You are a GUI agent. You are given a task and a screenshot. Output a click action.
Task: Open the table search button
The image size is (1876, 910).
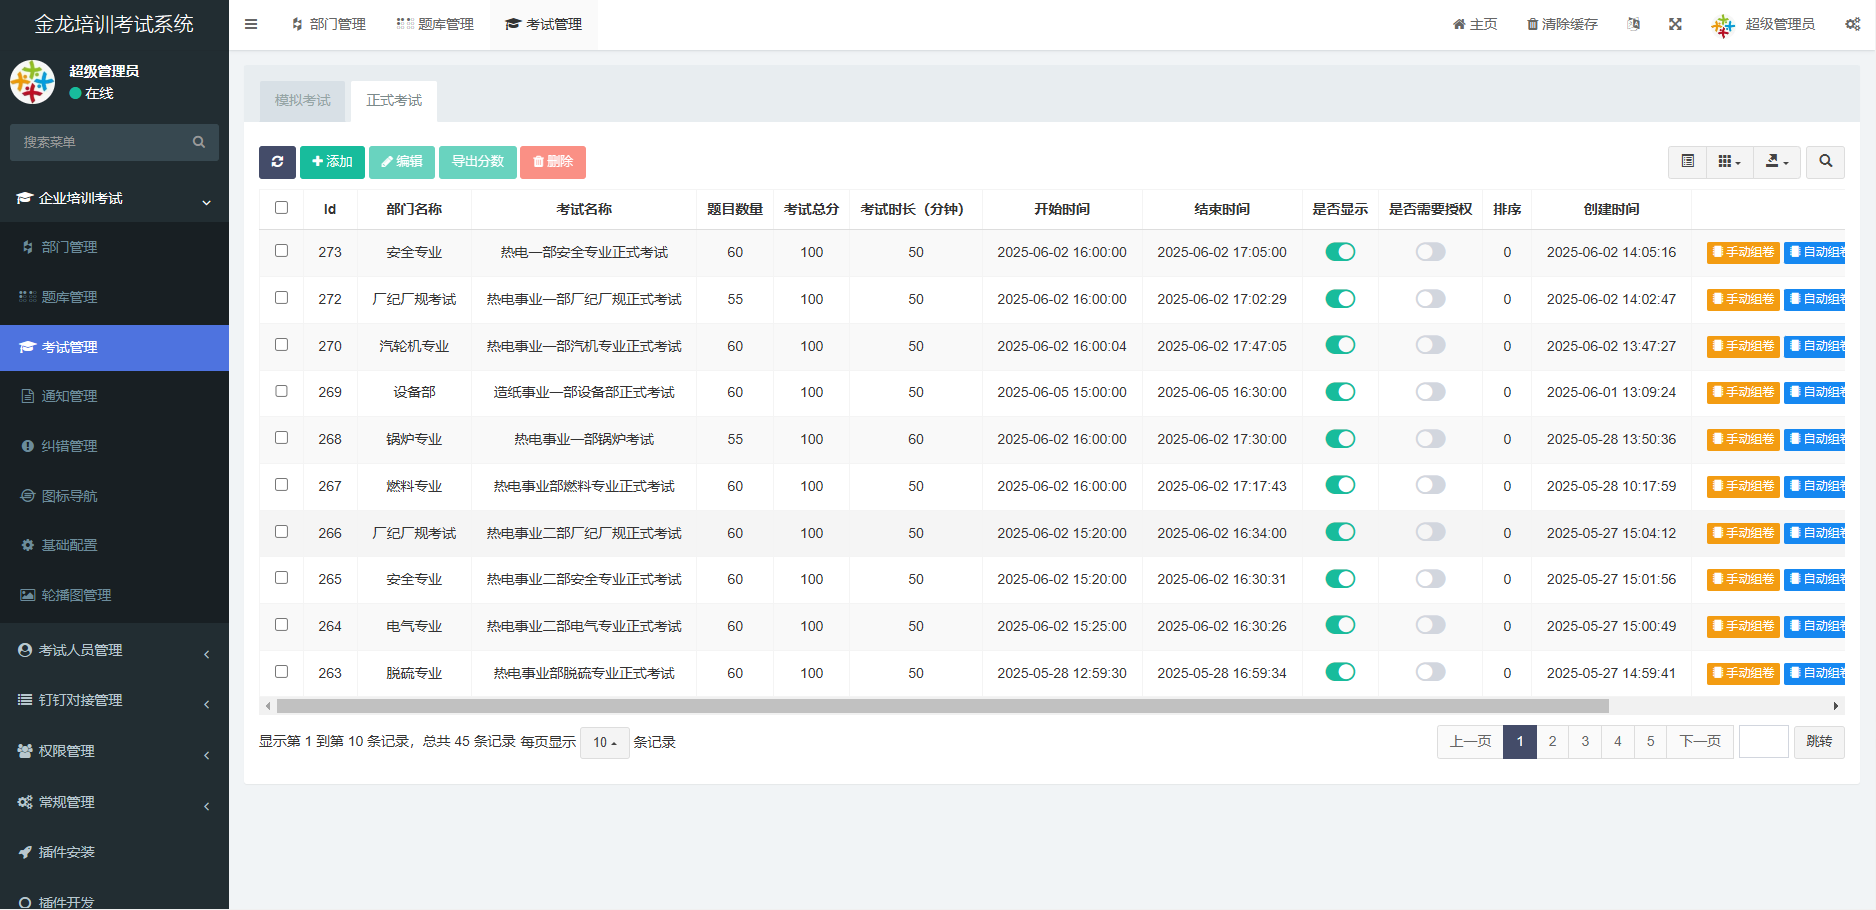(x=1825, y=162)
